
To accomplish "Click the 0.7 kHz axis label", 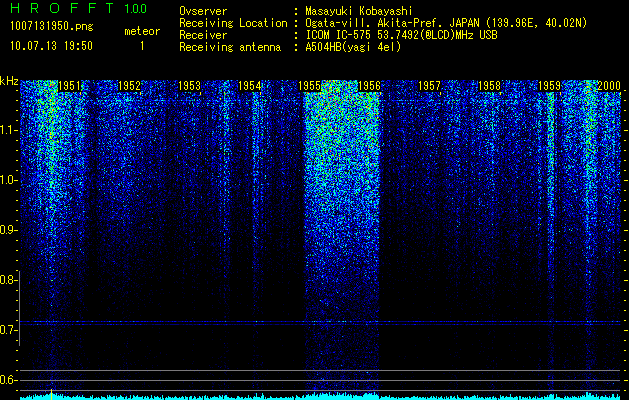I will pyautogui.click(x=7, y=330).
